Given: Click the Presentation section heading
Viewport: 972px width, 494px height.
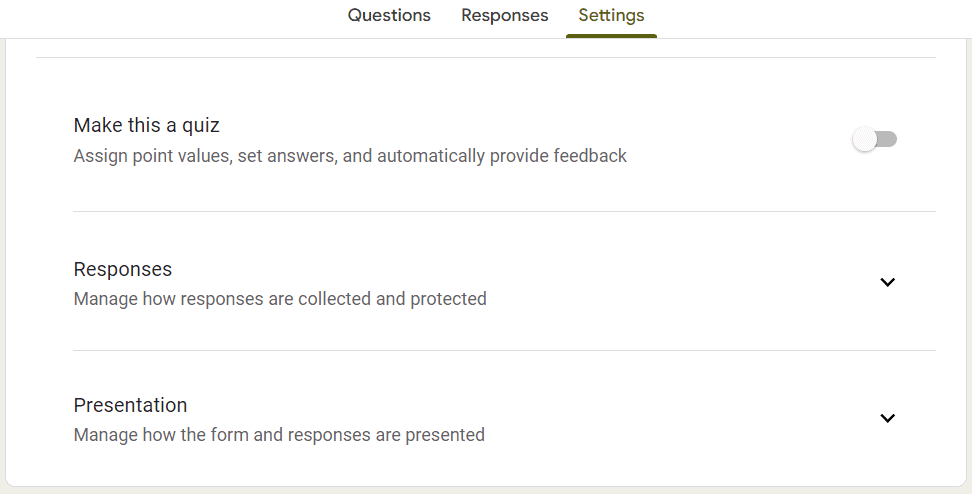Looking at the screenshot, I should tap(130, 405).
